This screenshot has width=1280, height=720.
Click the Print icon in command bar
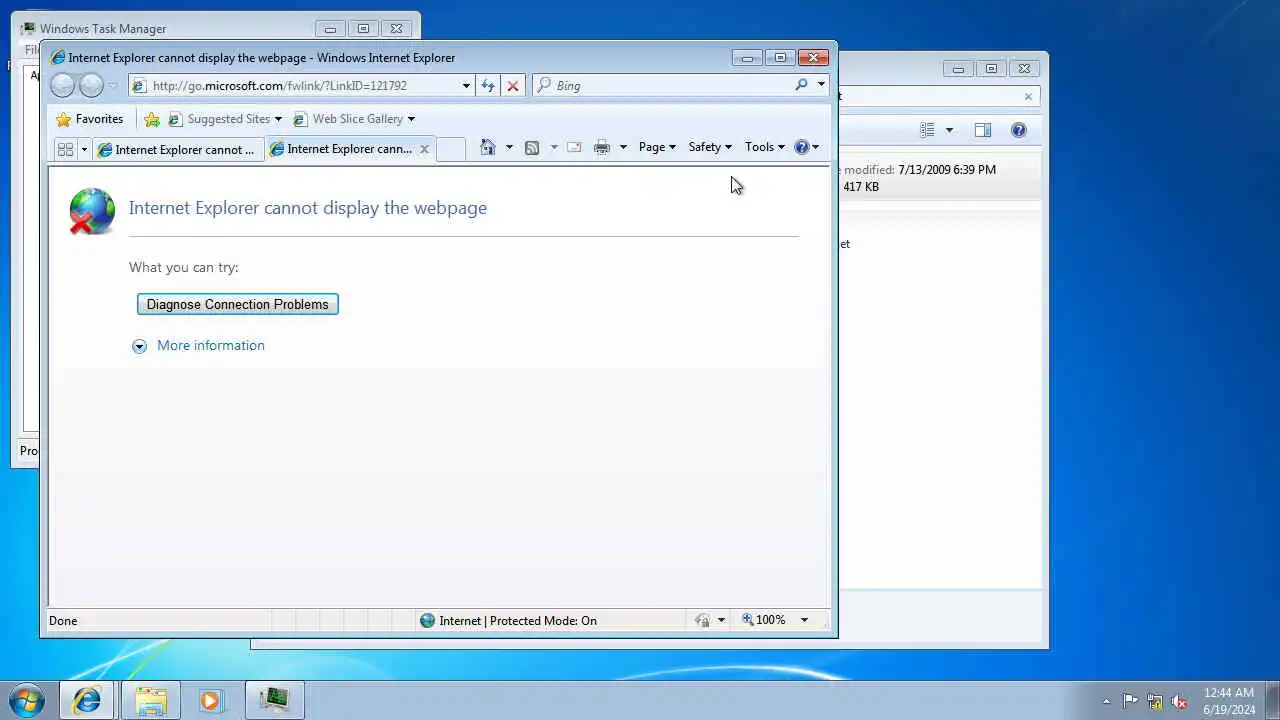click(x=601, y=147)
